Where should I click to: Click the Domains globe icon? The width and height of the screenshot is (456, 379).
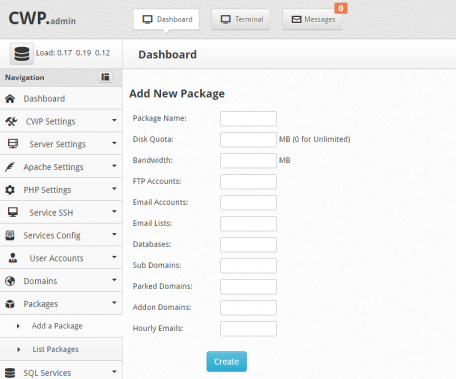(x=10, y=281)
